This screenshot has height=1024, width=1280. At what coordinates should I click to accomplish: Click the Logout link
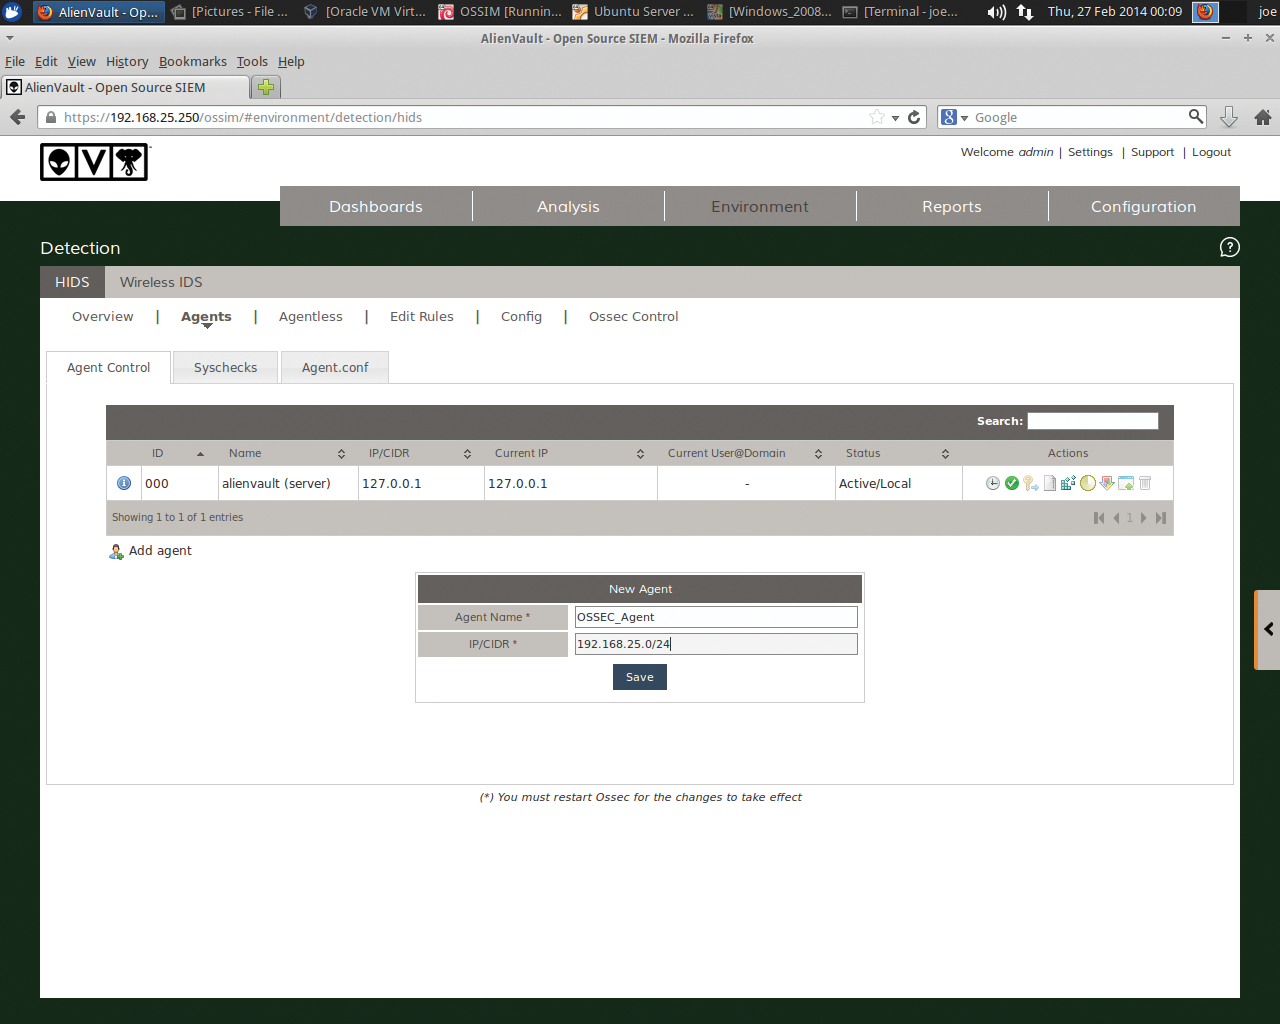pyautogui.click(x=1211, y=152)
